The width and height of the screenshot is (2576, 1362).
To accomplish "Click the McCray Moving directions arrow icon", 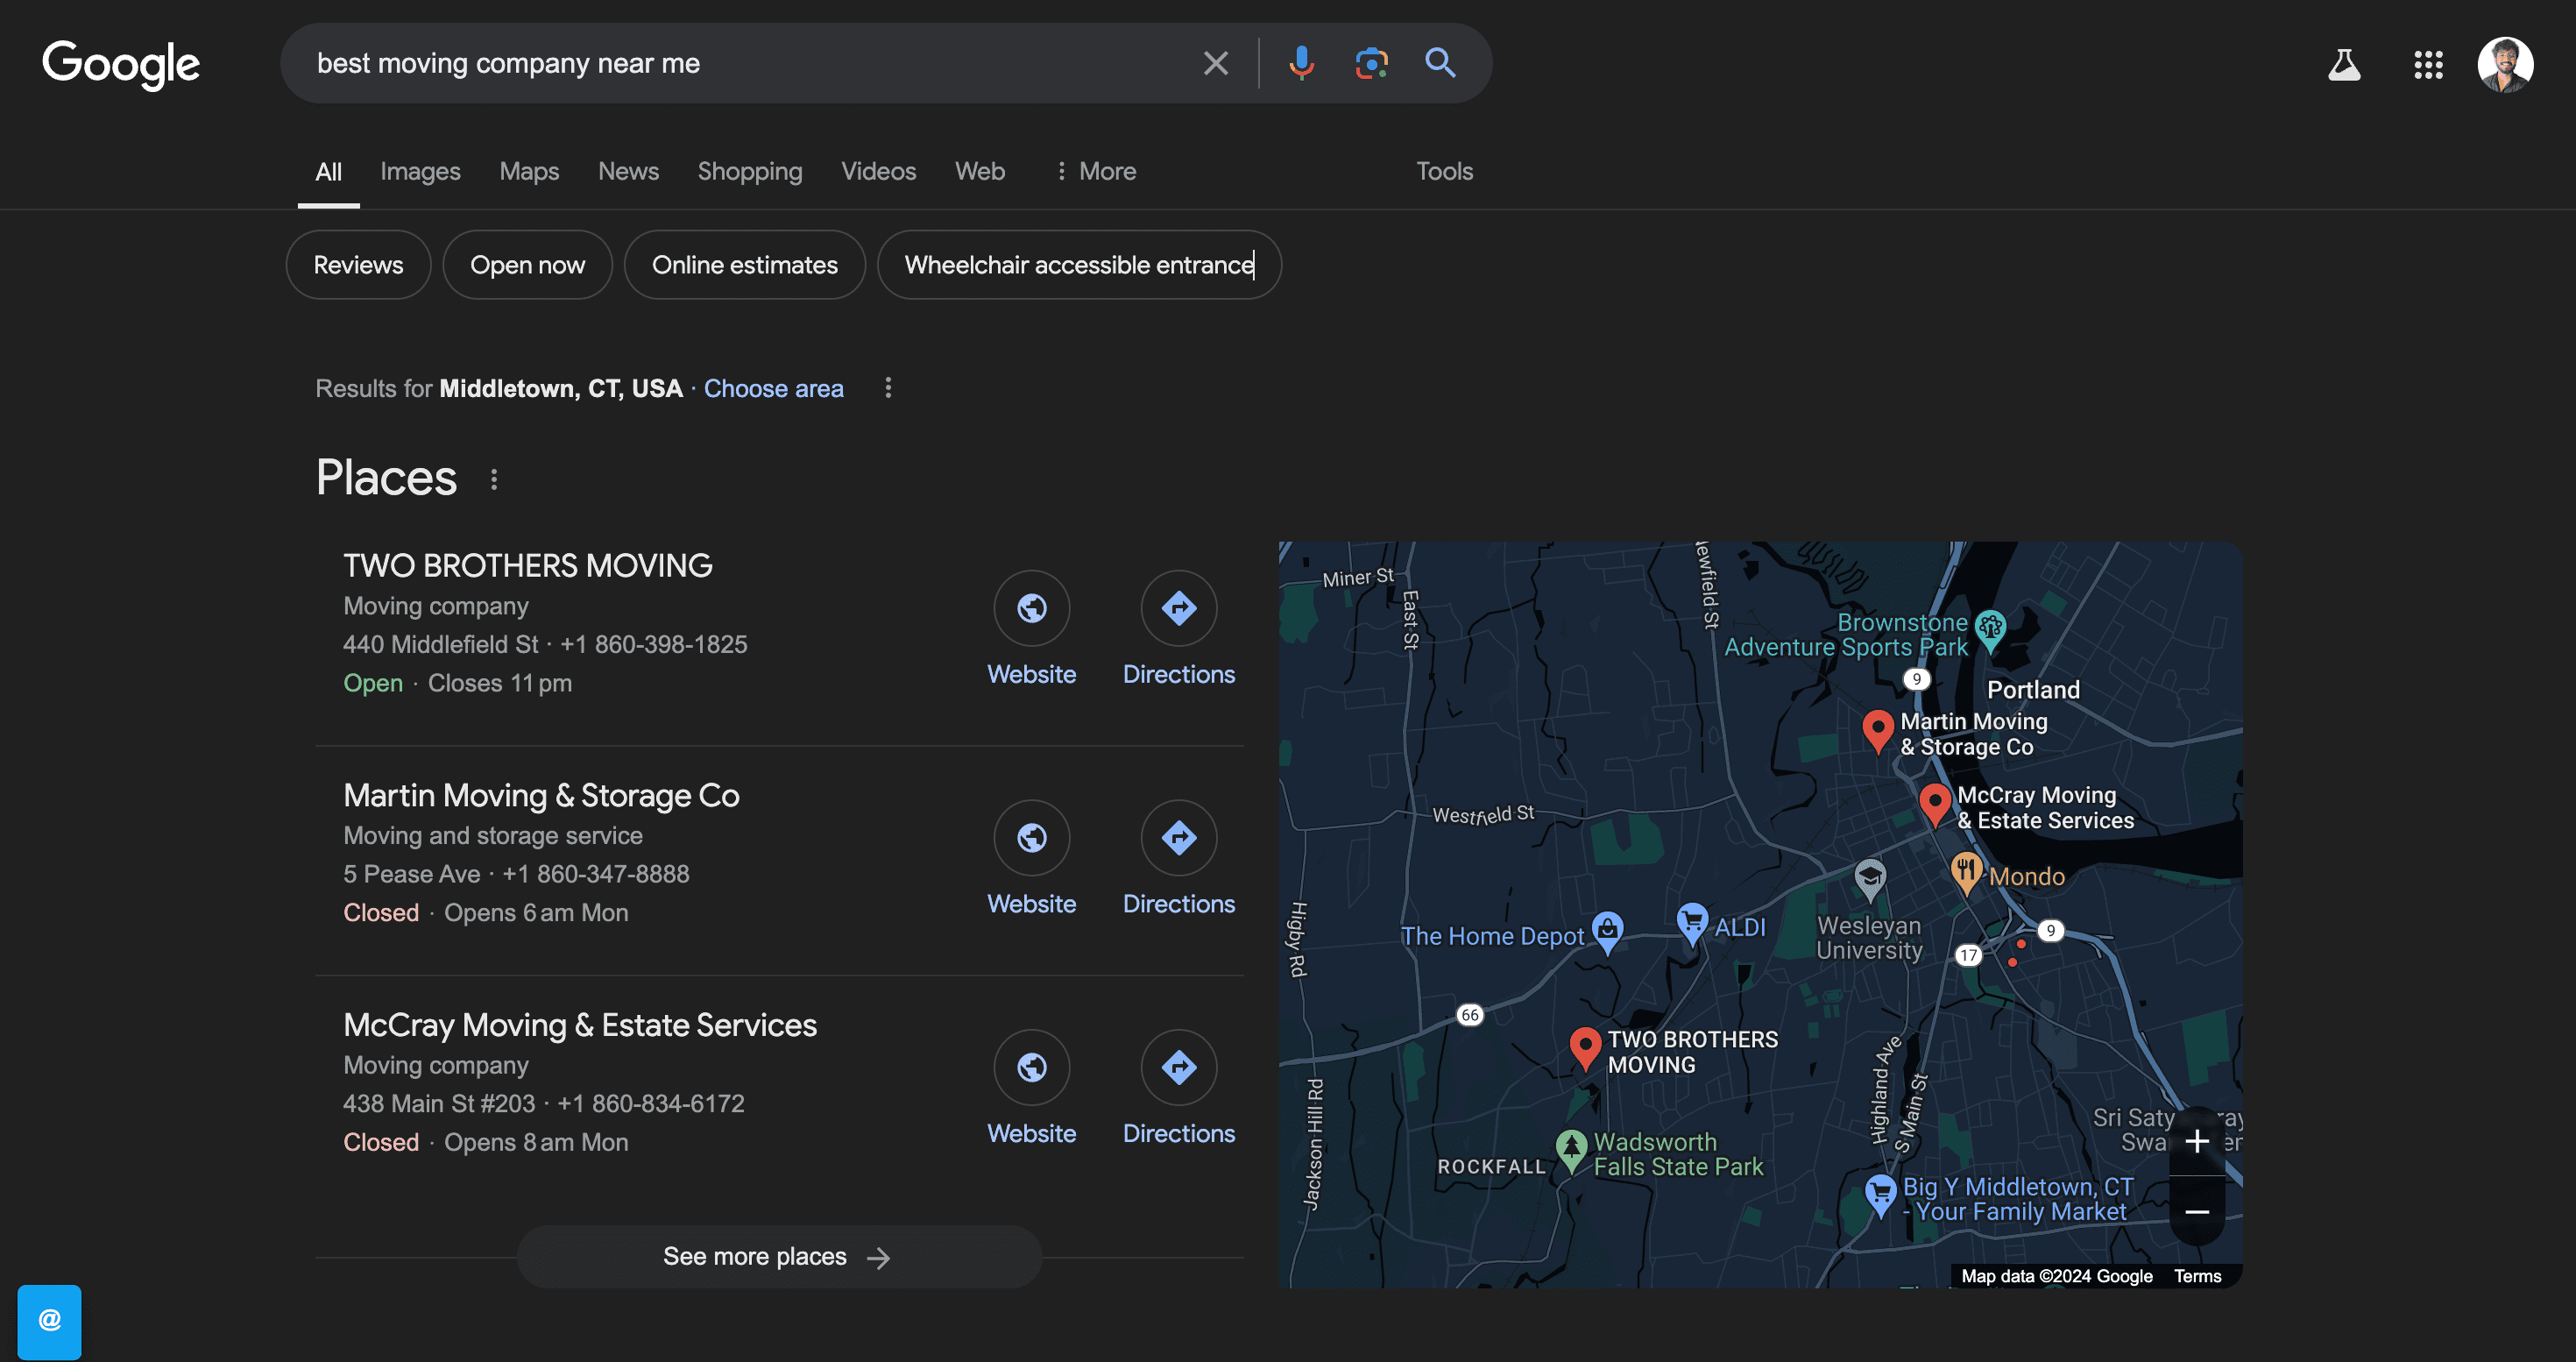I will (x=1178, y=1066).
